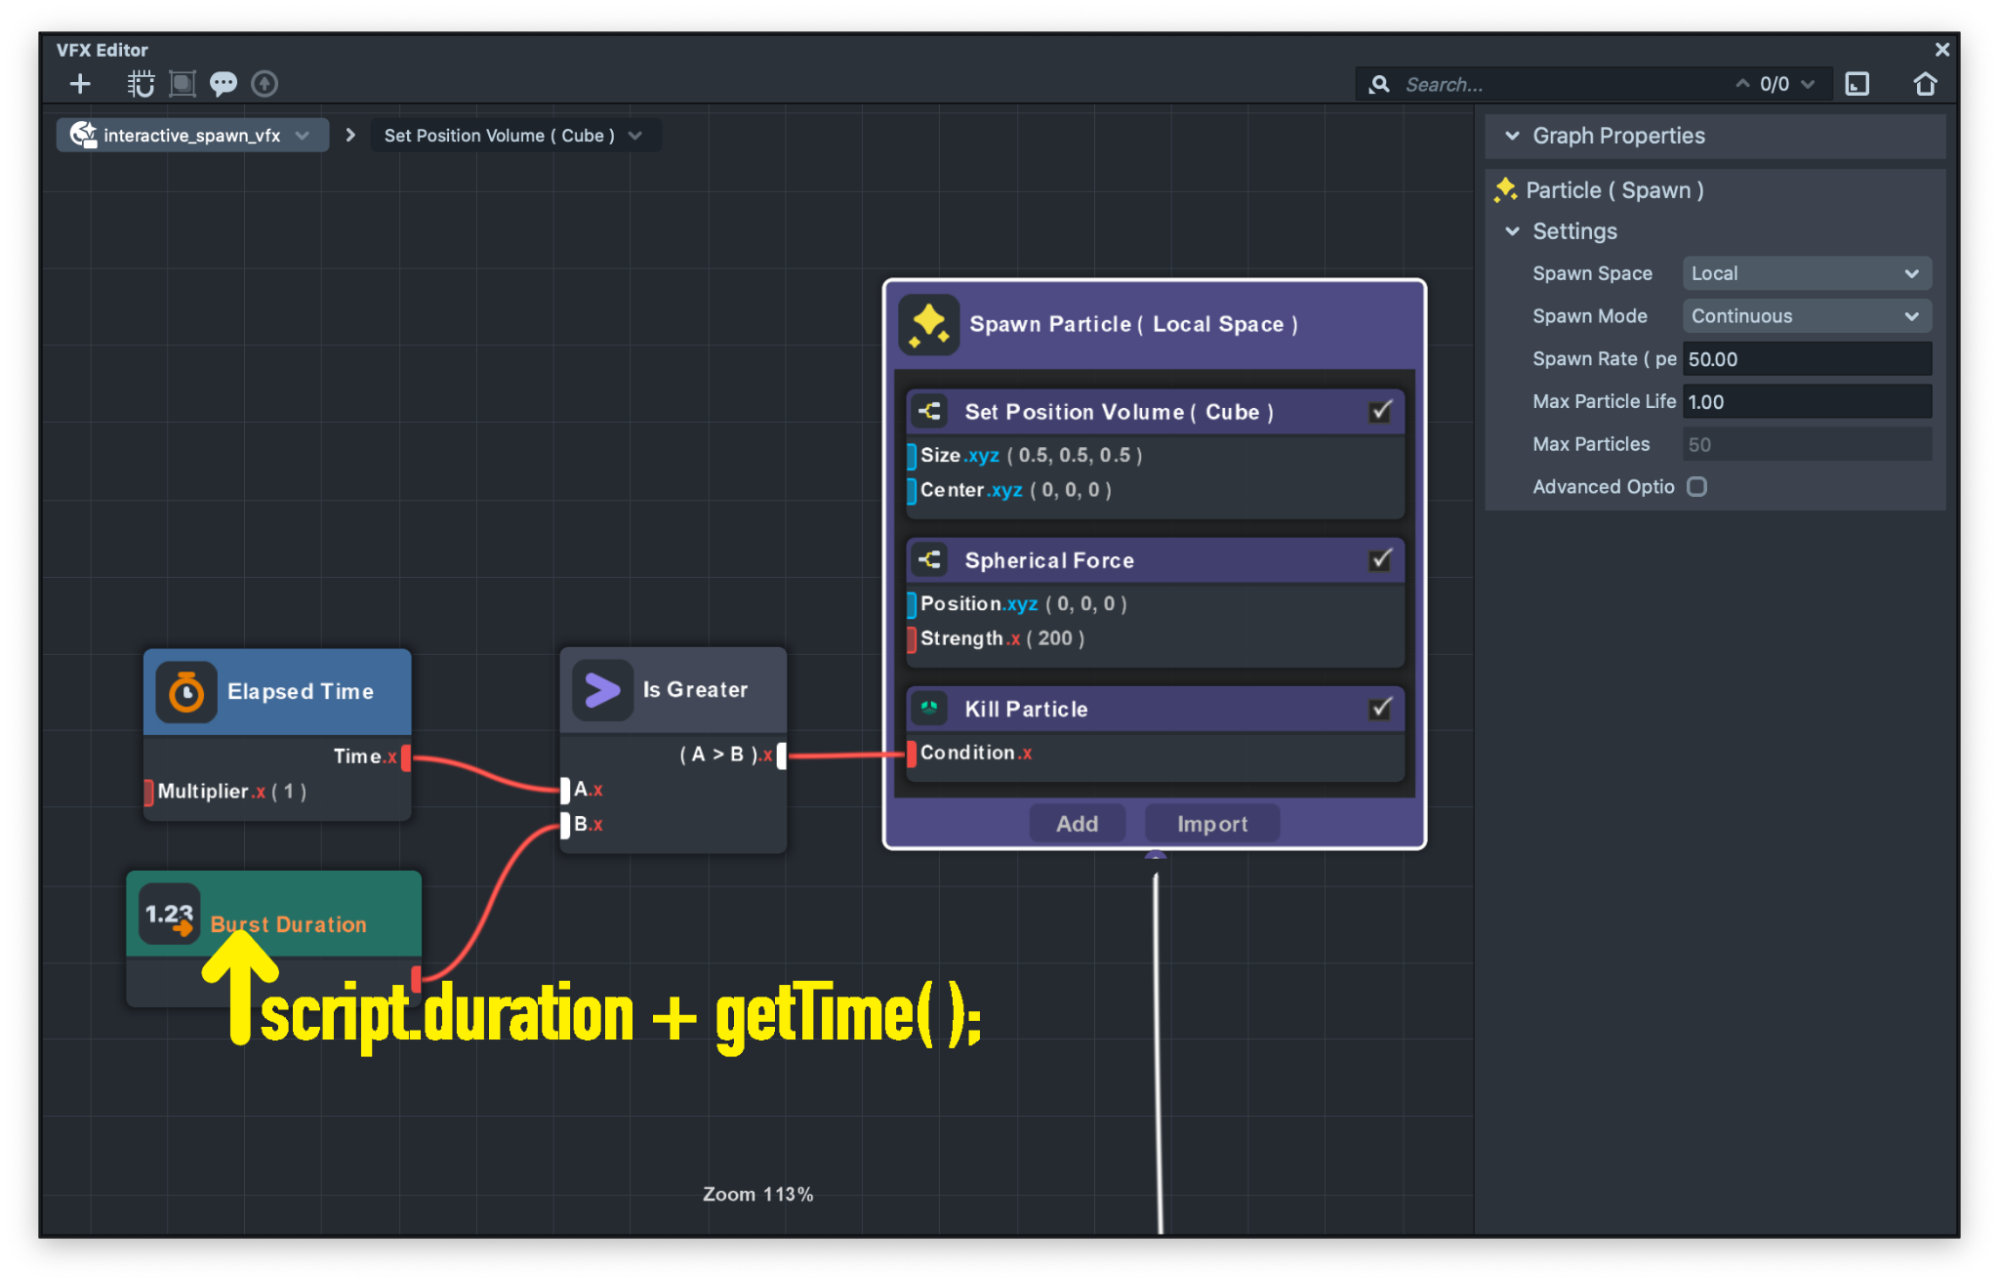Click the Is Greater node arrow icon
This screenshot has height=1284, width=1999.
[x=602, y=690]
